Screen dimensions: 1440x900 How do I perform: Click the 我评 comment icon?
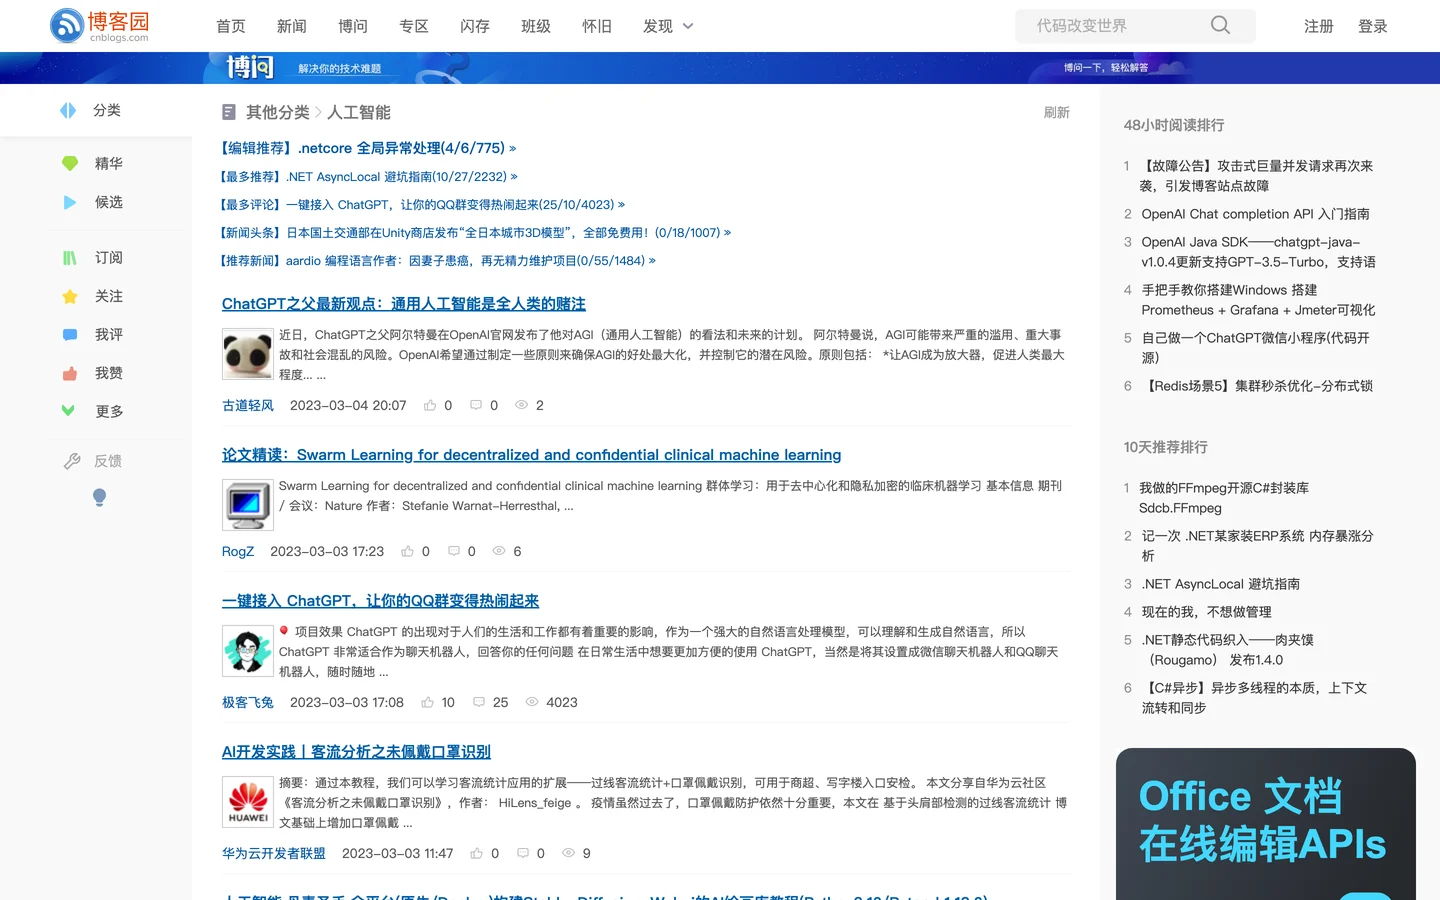(70, 335)
